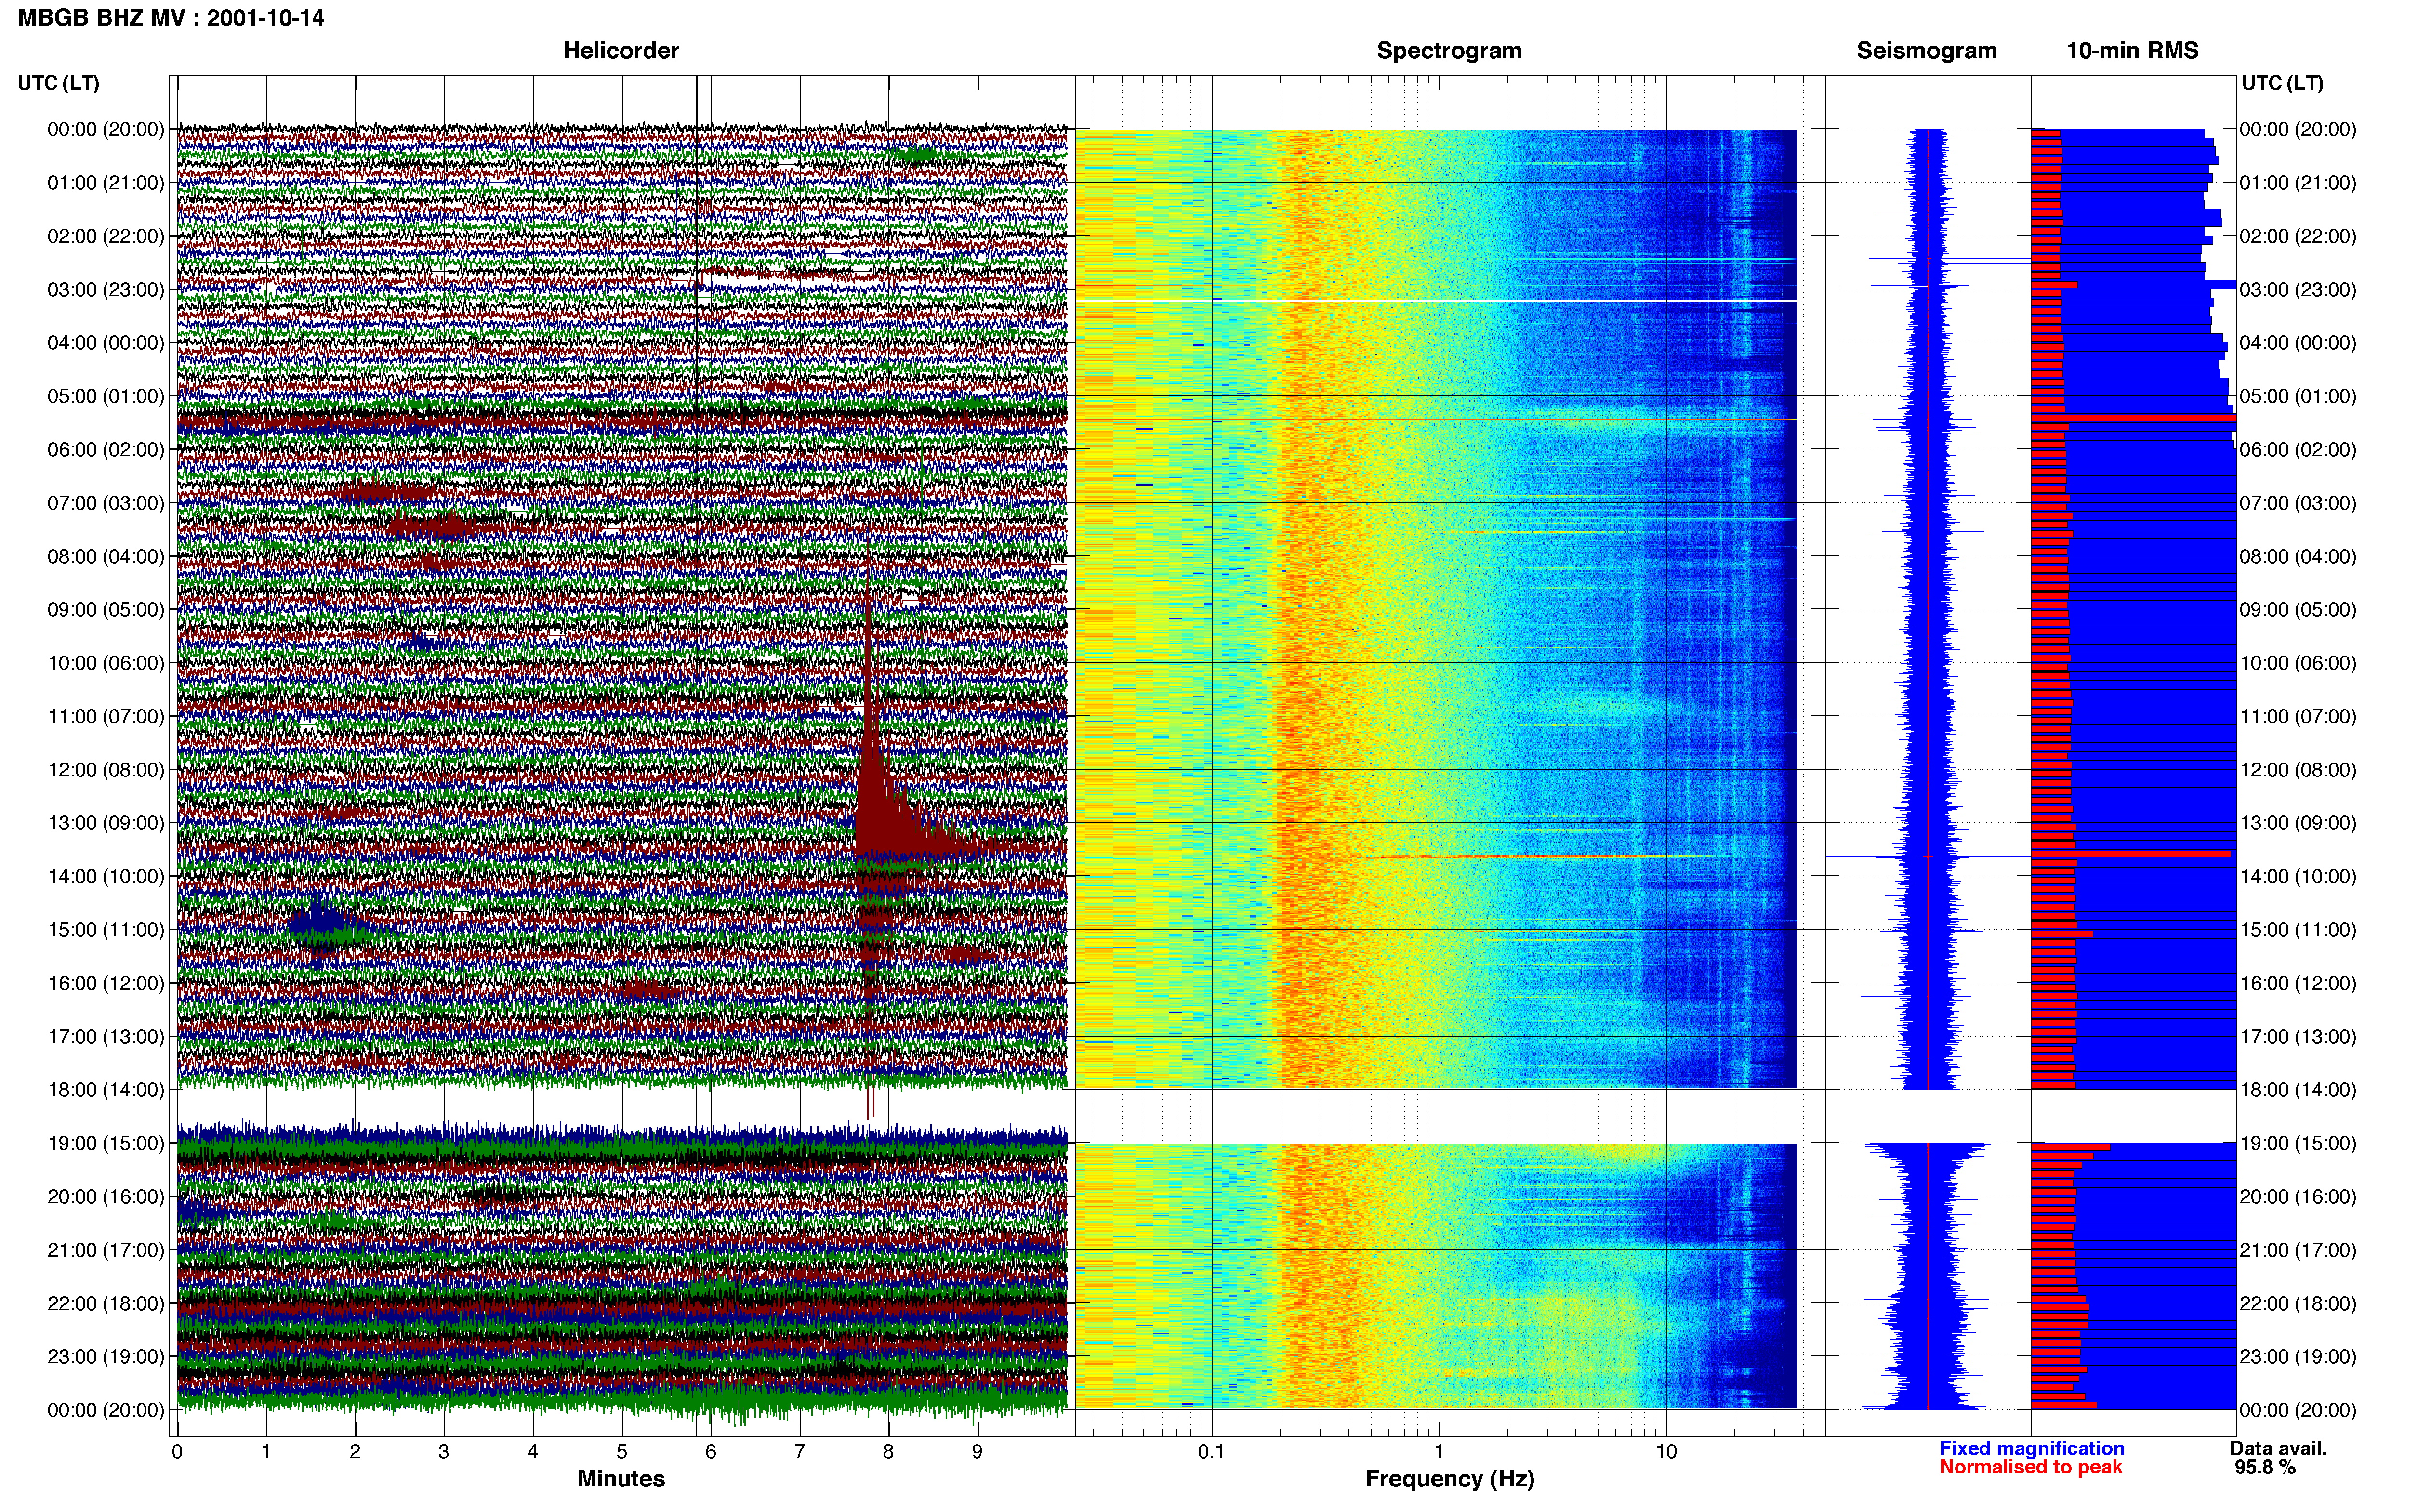The width and height of the screenshot is (2418, 1512).
Task: Click the 'Normalised to peak' legend text
Action: click(2030, 1467)
